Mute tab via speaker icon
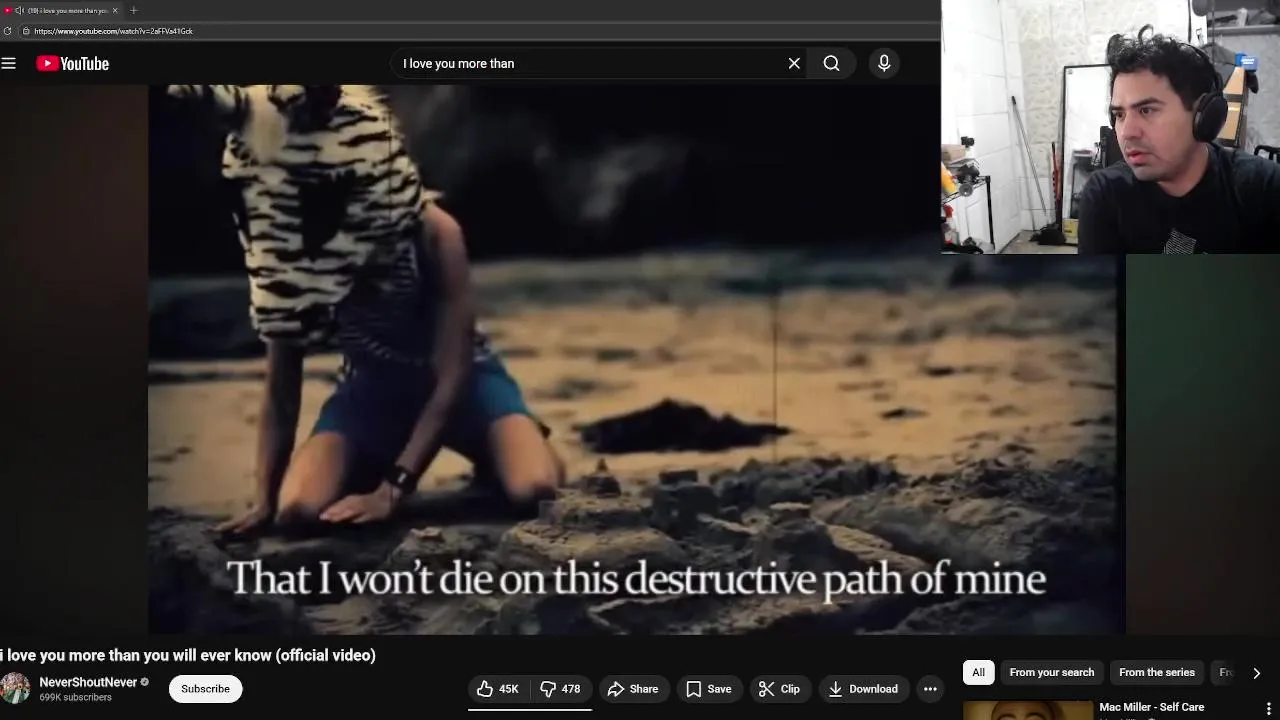 coord(19,10)
